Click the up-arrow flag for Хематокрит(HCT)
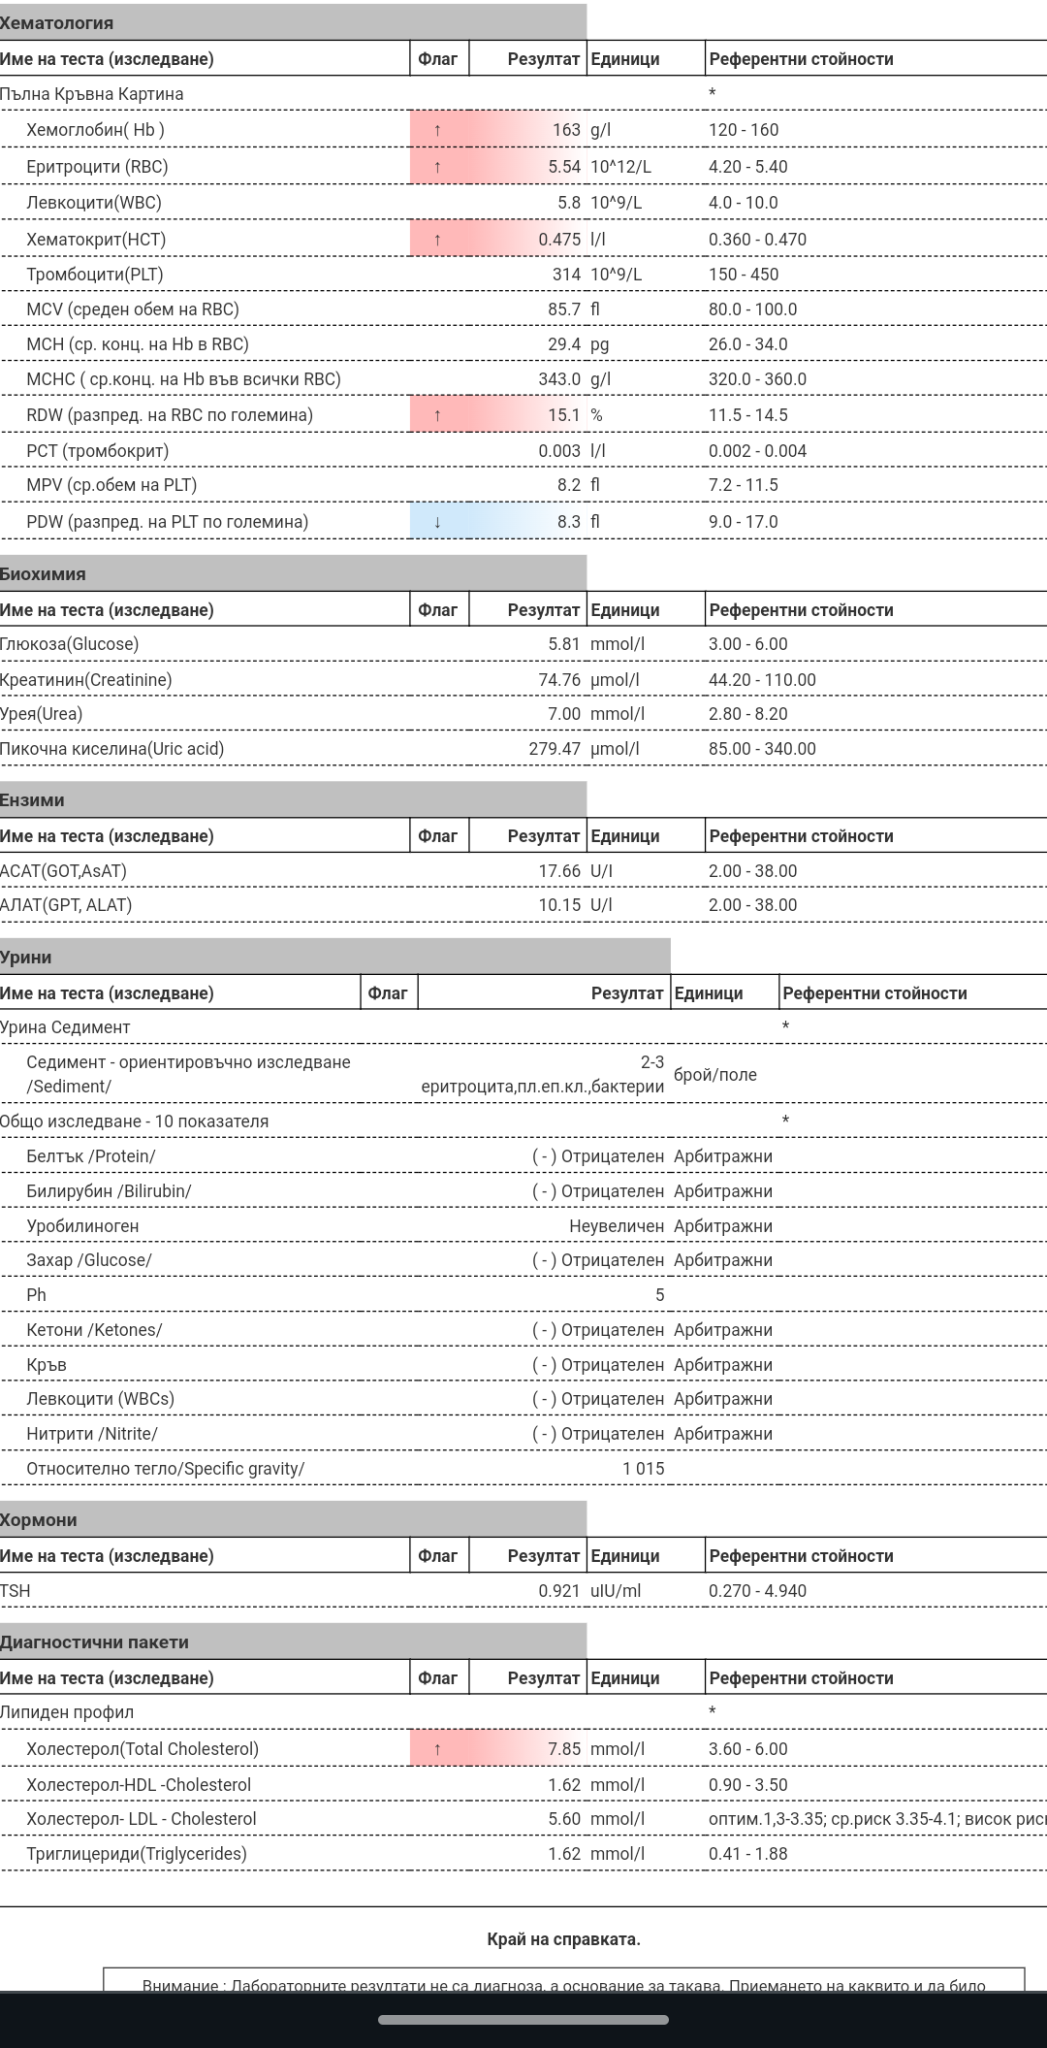 (x=438, y=240)
